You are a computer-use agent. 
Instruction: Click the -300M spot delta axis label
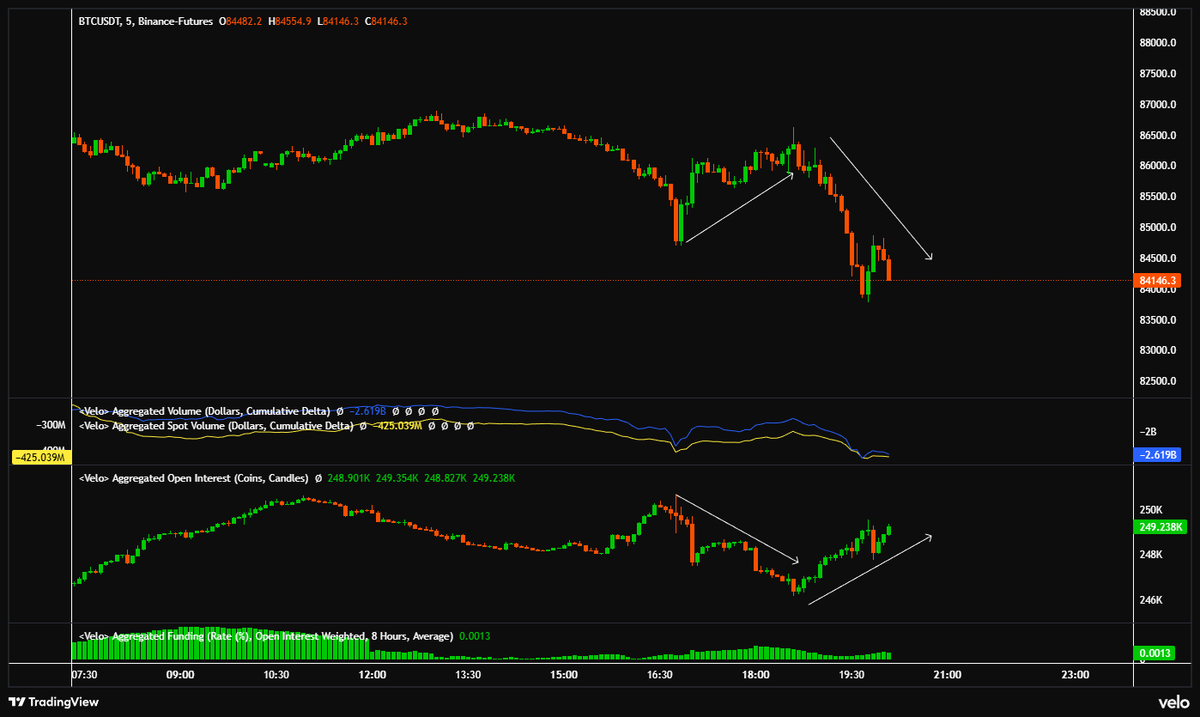click(52, 425)
